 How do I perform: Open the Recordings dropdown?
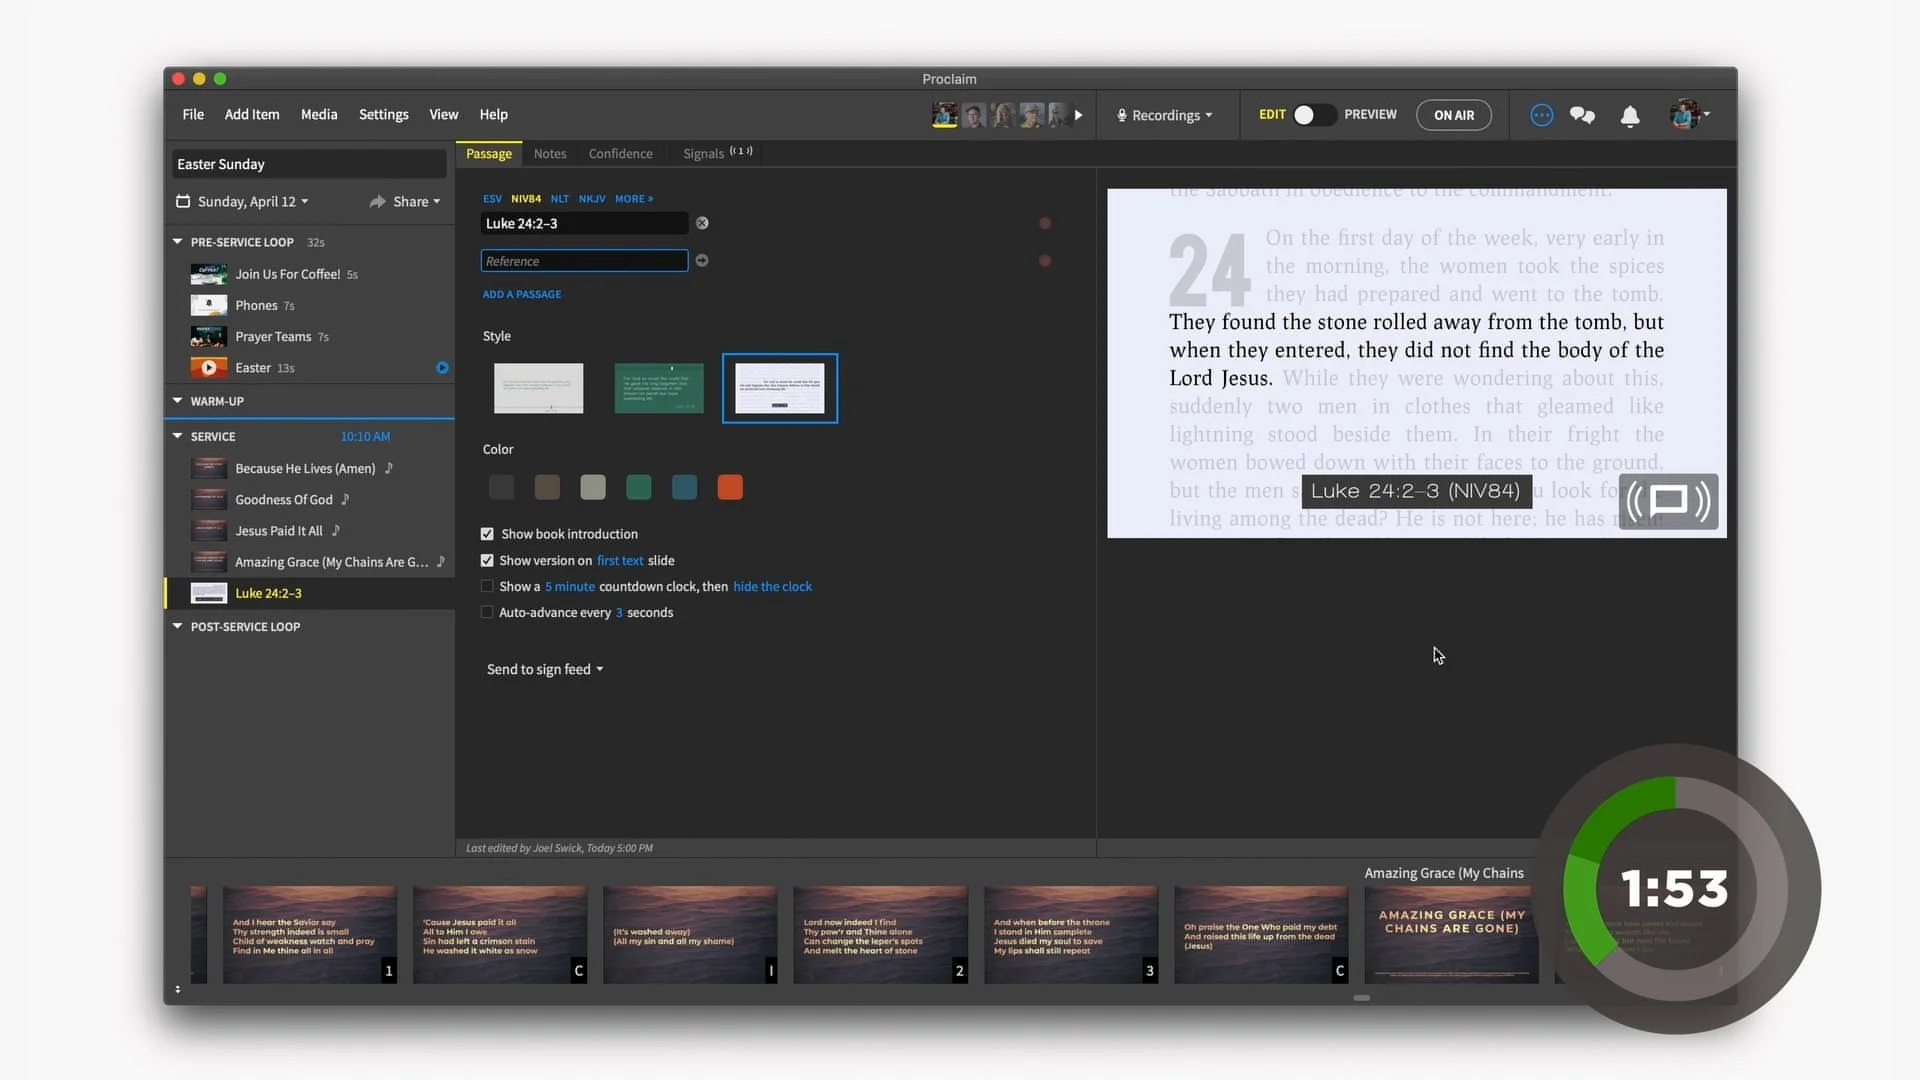coord(1165,116)
